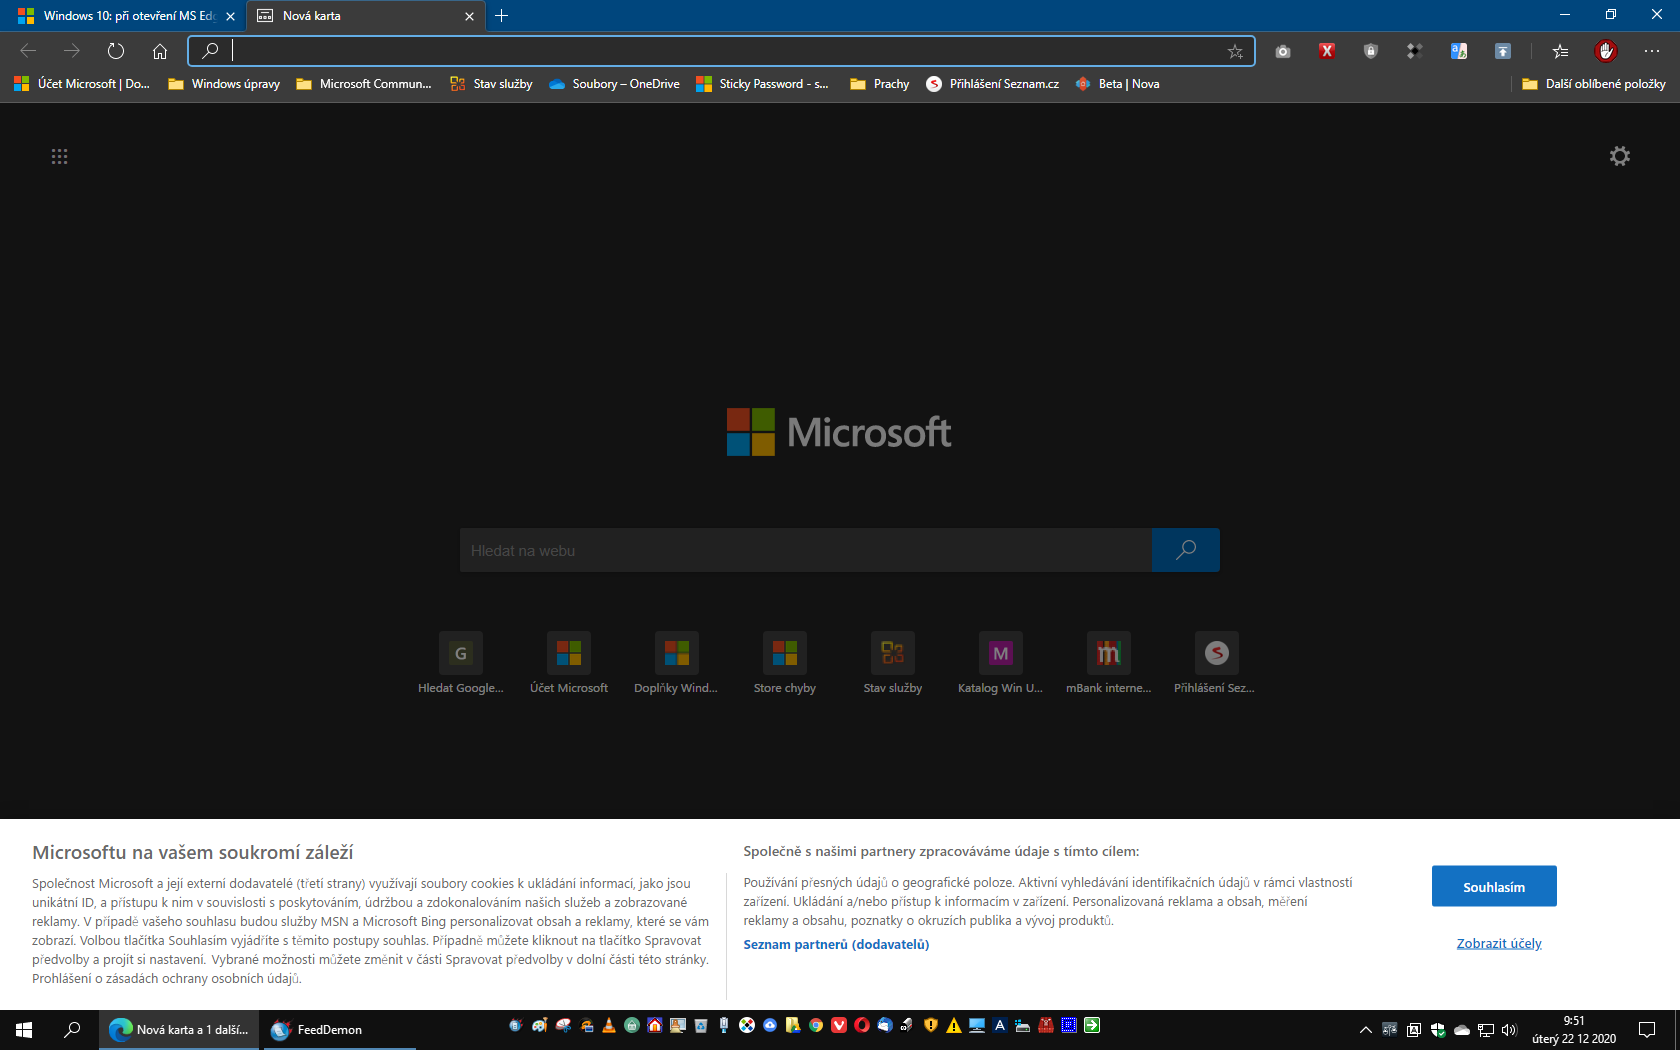Open the Beta | Nova bookmark

click(x=1117, y=84)
